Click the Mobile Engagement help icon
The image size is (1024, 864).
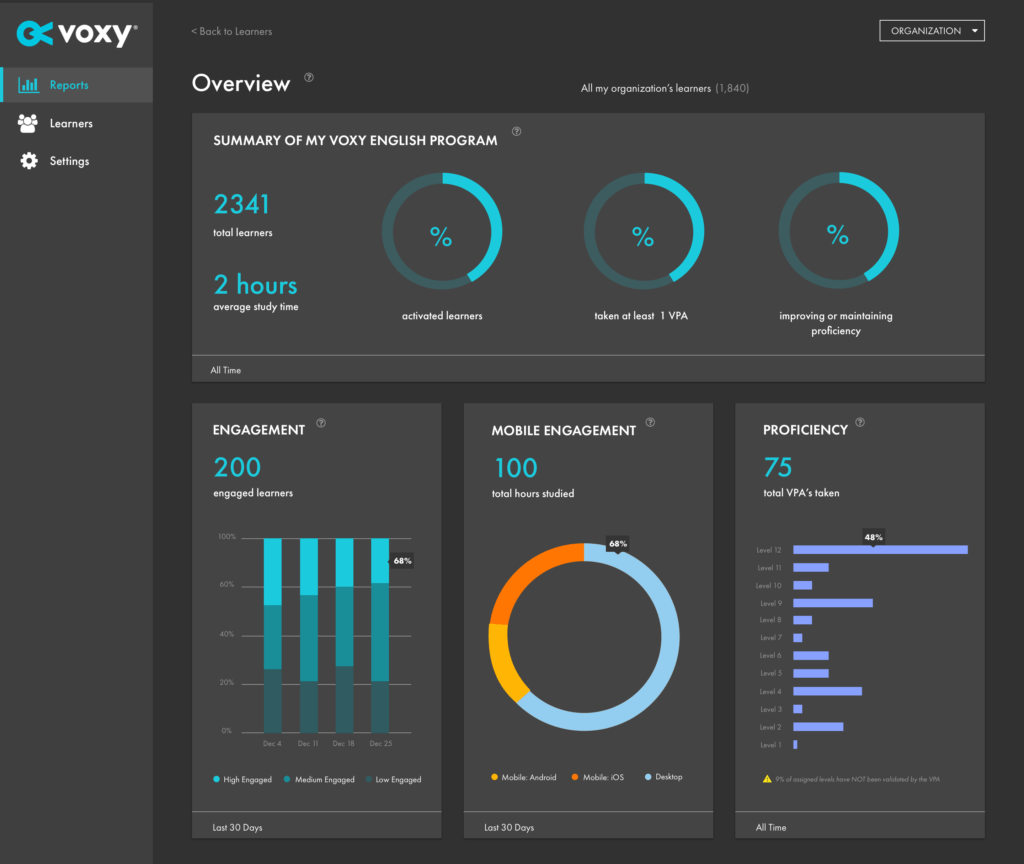pyautogui.click(x=650, y=423)
